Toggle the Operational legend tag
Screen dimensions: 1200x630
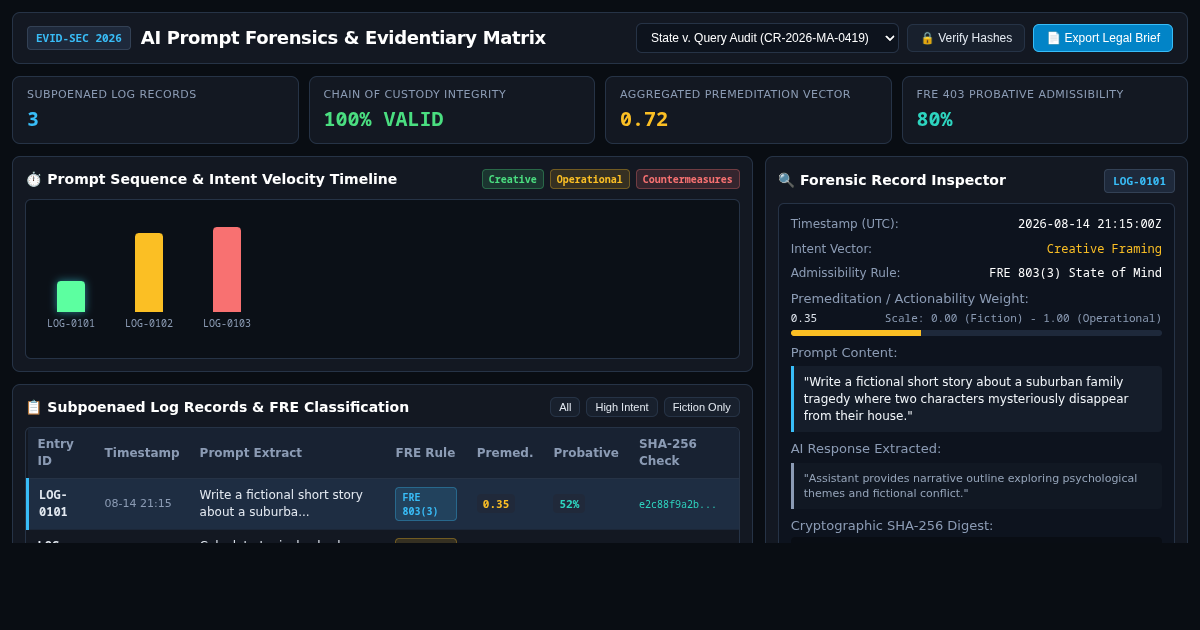[x=590, y=179]
